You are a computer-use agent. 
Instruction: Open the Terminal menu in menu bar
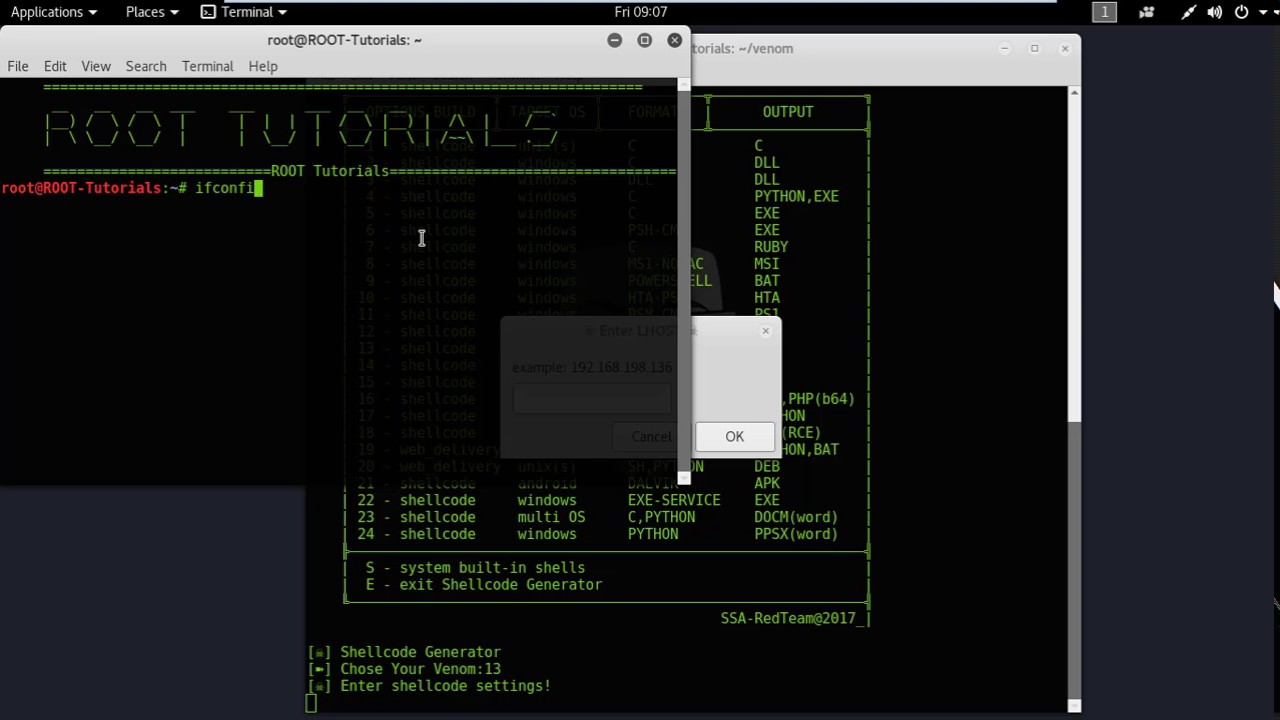click(208, 66)
